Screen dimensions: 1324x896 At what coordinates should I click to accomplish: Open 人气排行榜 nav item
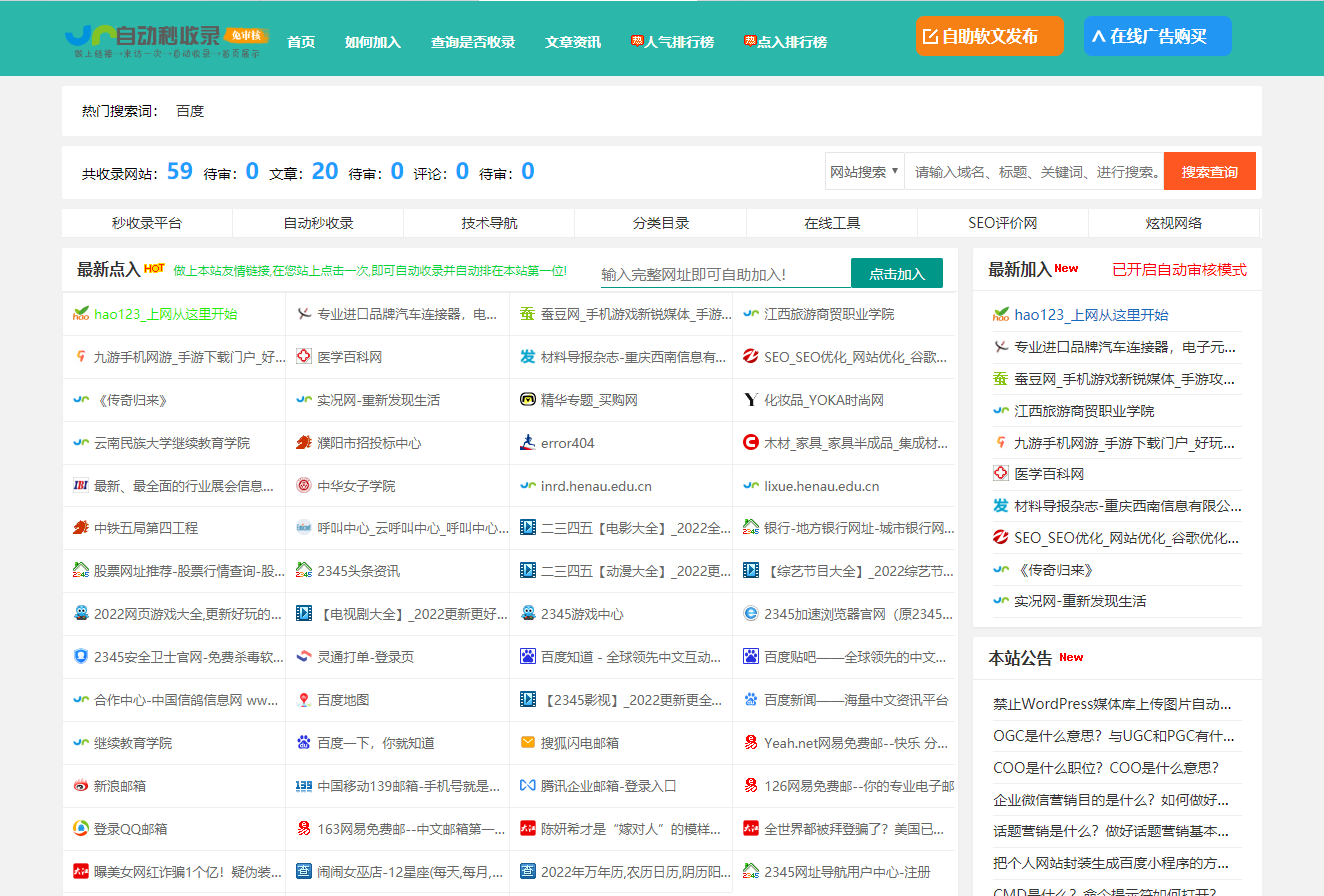point(673,42)
